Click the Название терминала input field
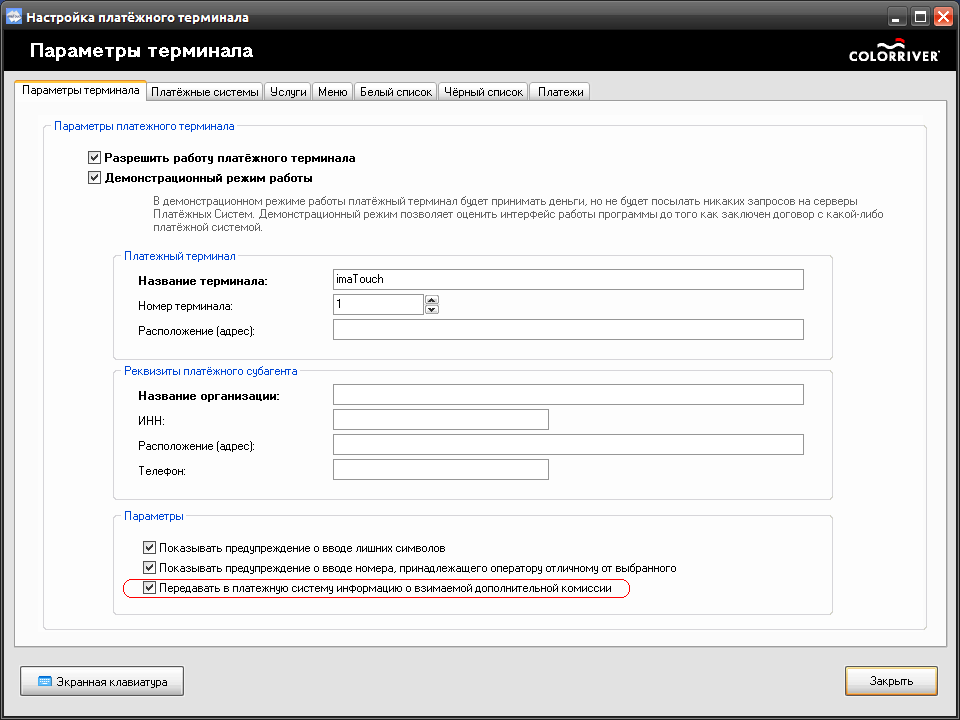This screenshot has width=960, height=720. click(x=568, y=280)
